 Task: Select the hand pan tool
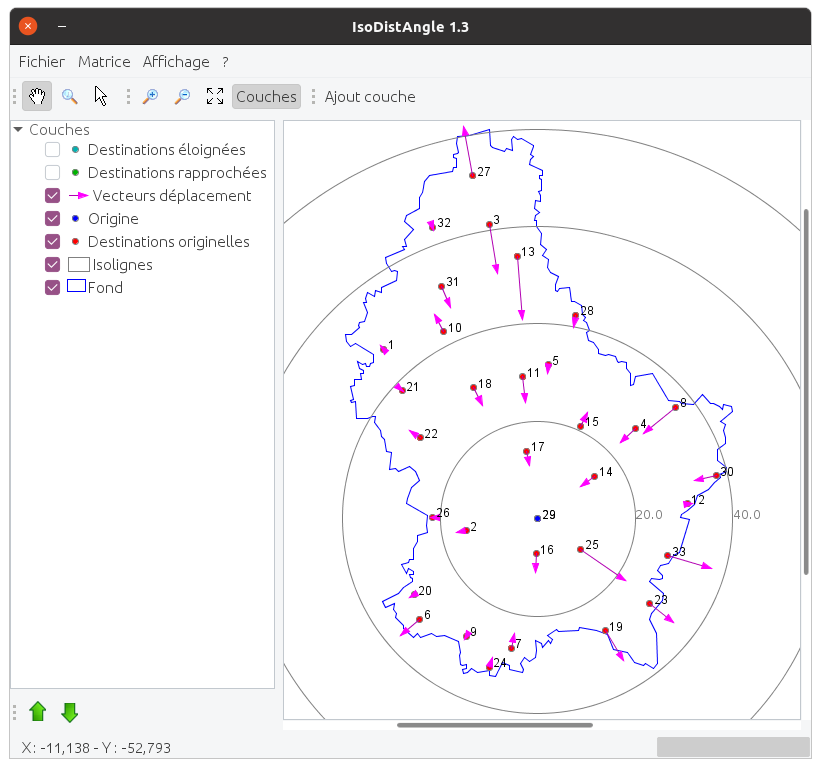point(37,96)
